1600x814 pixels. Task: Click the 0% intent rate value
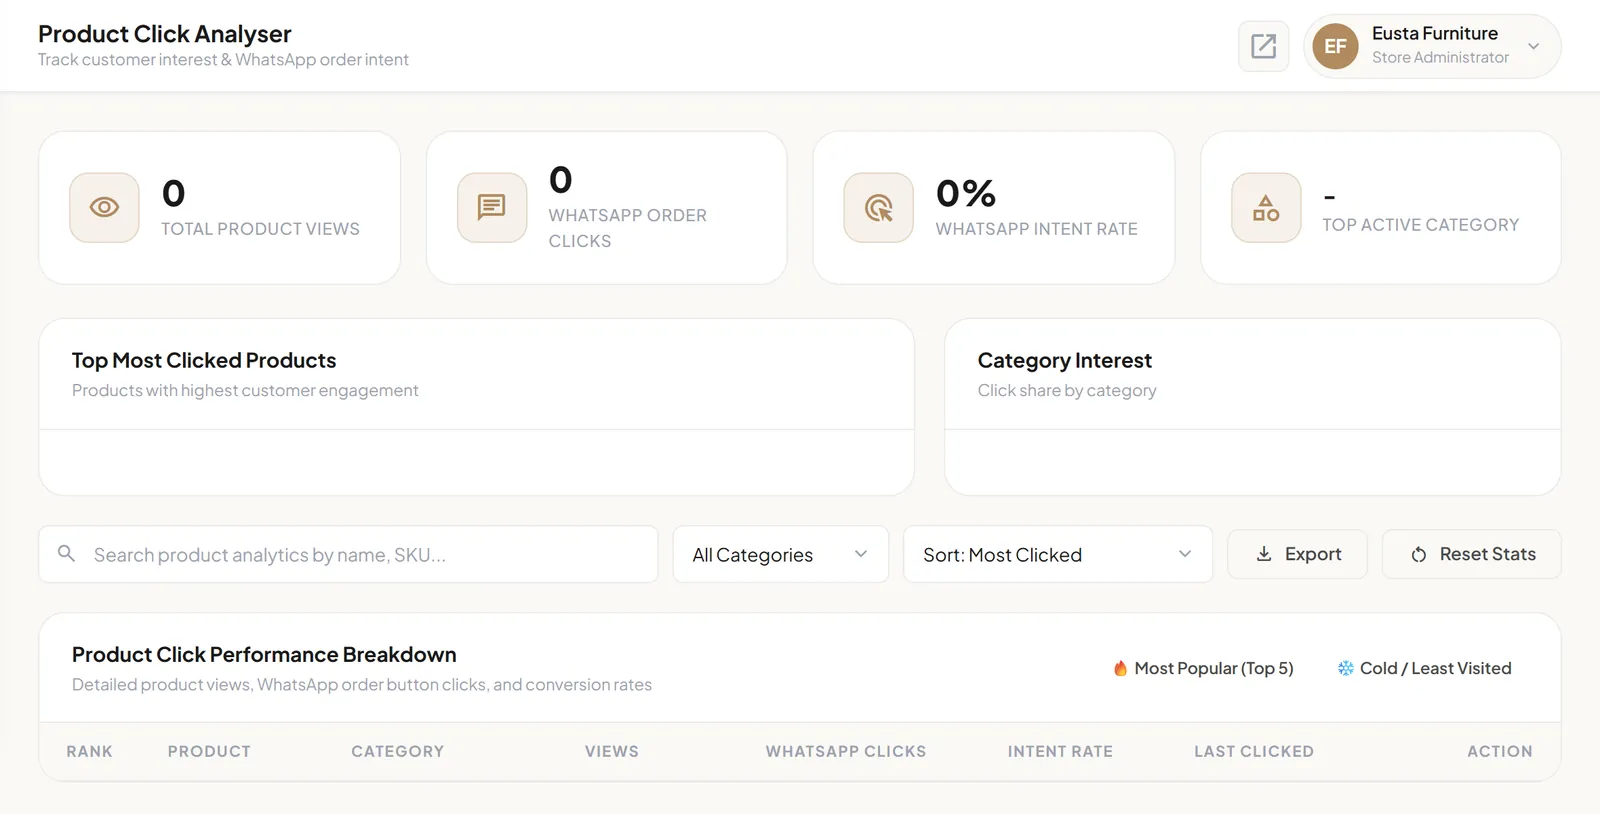(965, 193)
